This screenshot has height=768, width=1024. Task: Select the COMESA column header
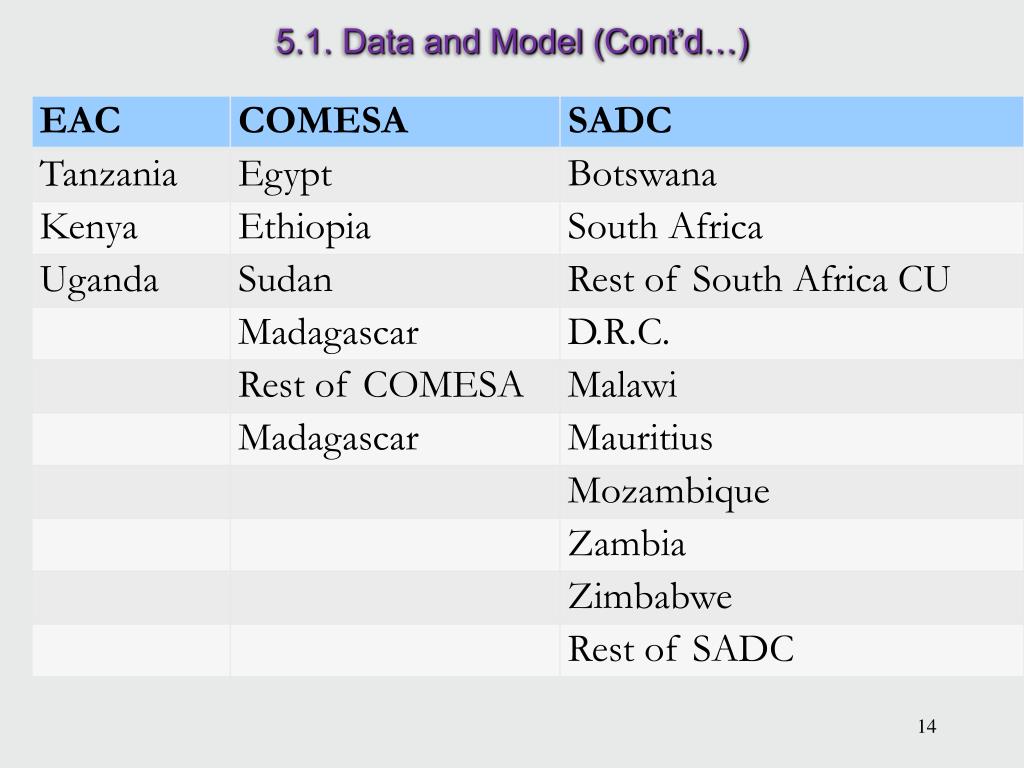coord(394,121)
